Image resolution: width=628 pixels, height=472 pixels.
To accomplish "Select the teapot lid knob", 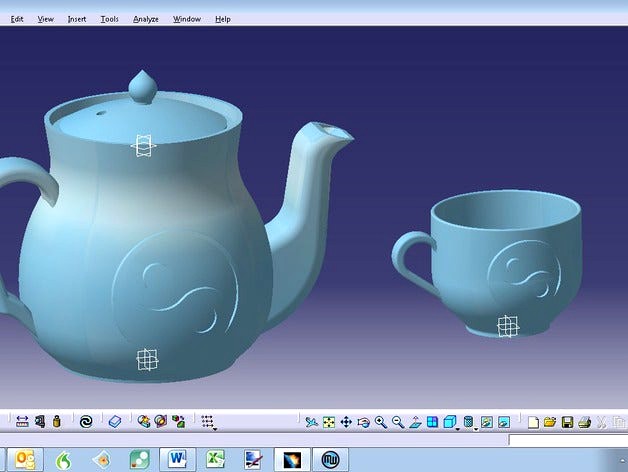I will pos(143,87).
